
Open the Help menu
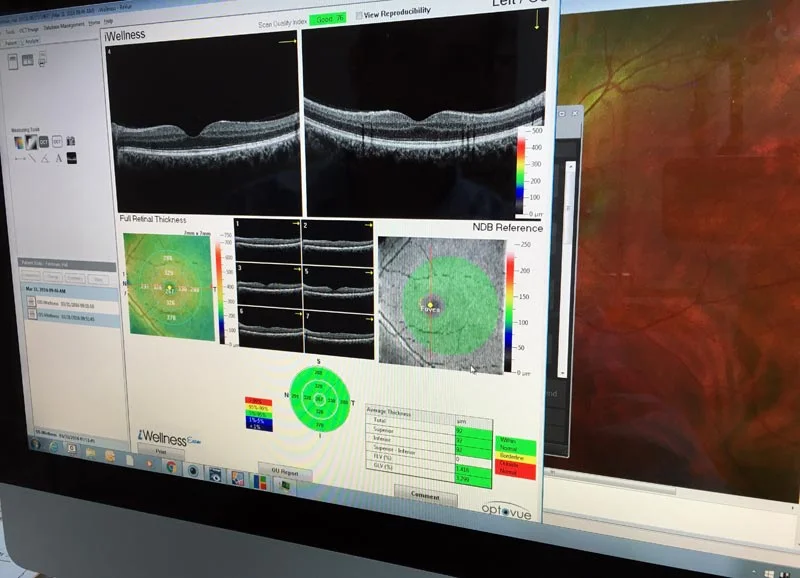pos(108,21)
